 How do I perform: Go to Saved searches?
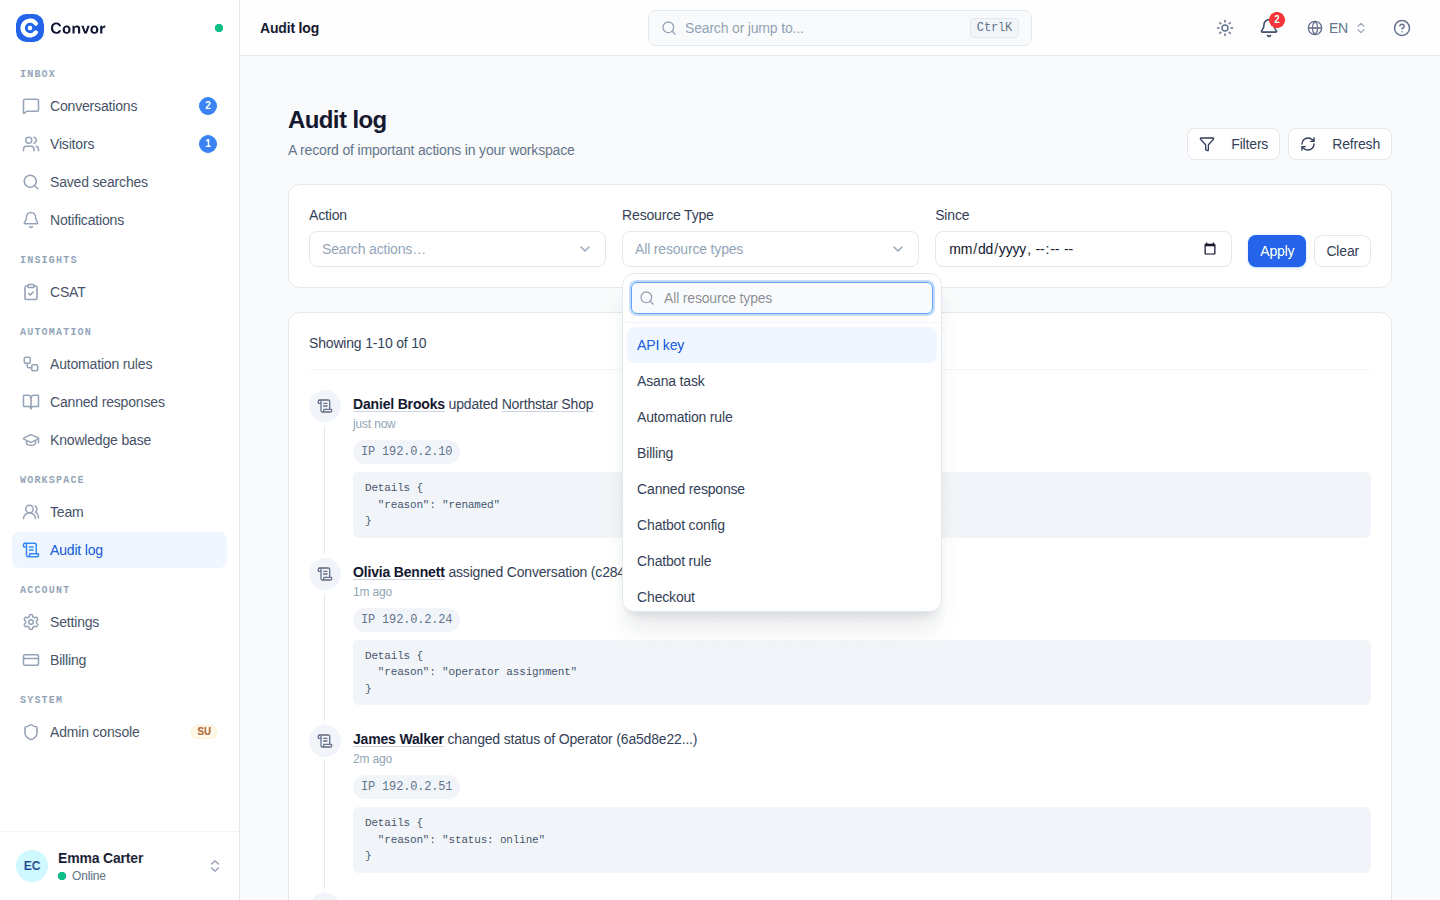tap(119, 182)
